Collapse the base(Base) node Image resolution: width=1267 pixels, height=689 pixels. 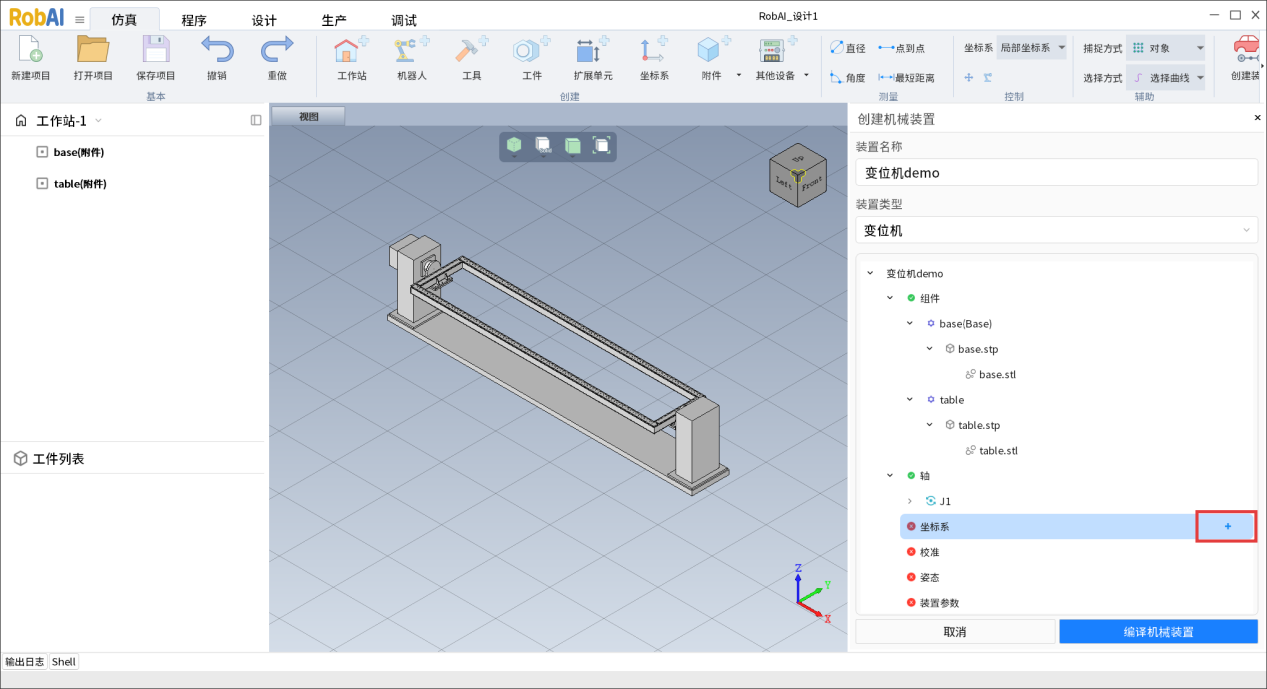click(909, 323)
